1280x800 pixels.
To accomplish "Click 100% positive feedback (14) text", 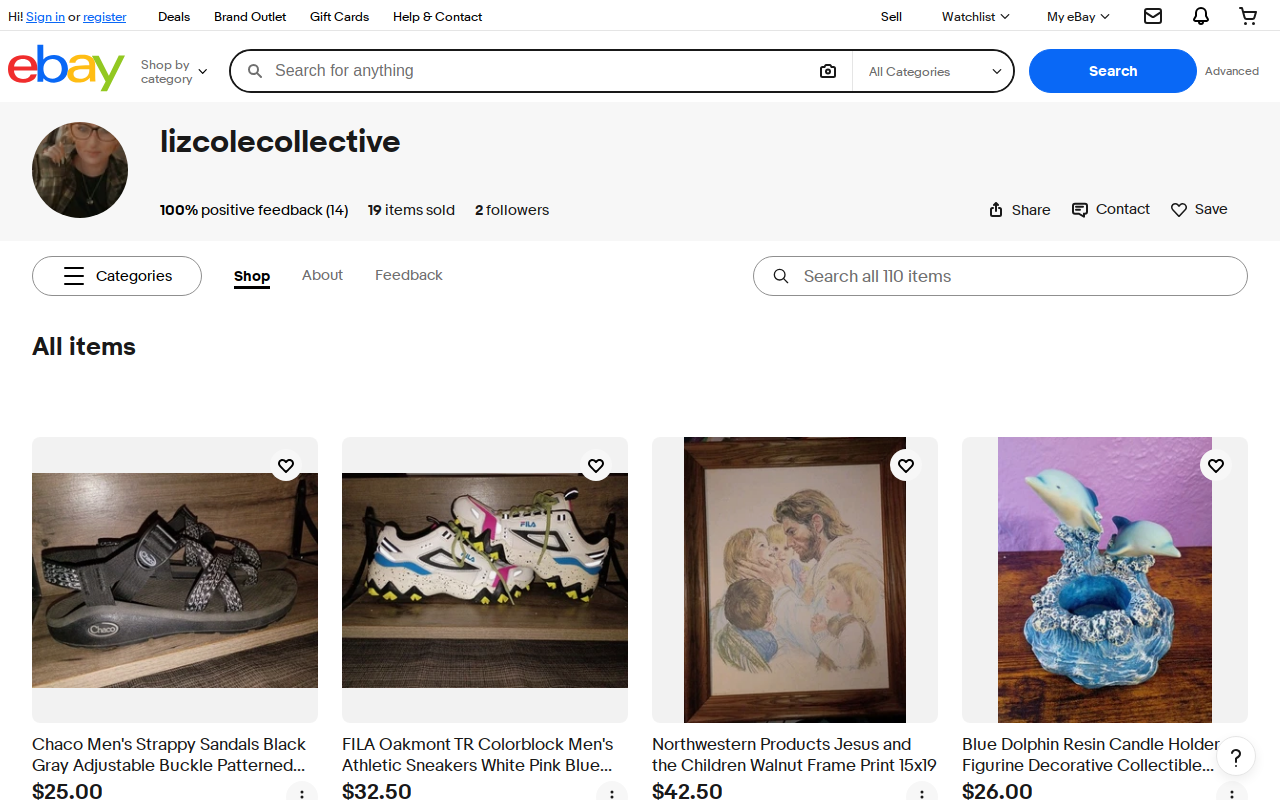I will pos(254,210).
